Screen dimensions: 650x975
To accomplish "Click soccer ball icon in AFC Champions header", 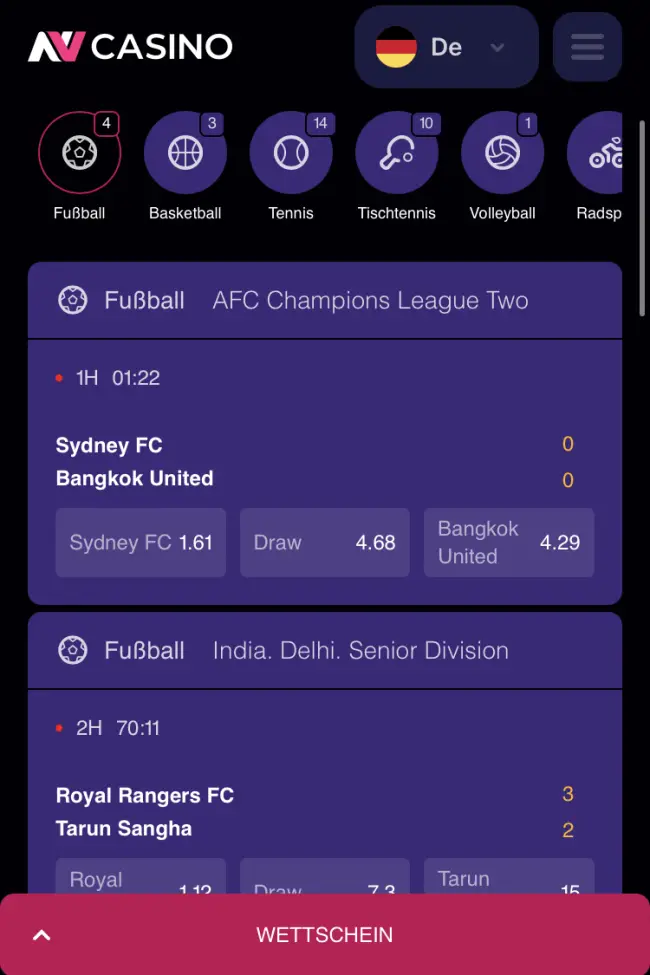I will pos(73,300).
